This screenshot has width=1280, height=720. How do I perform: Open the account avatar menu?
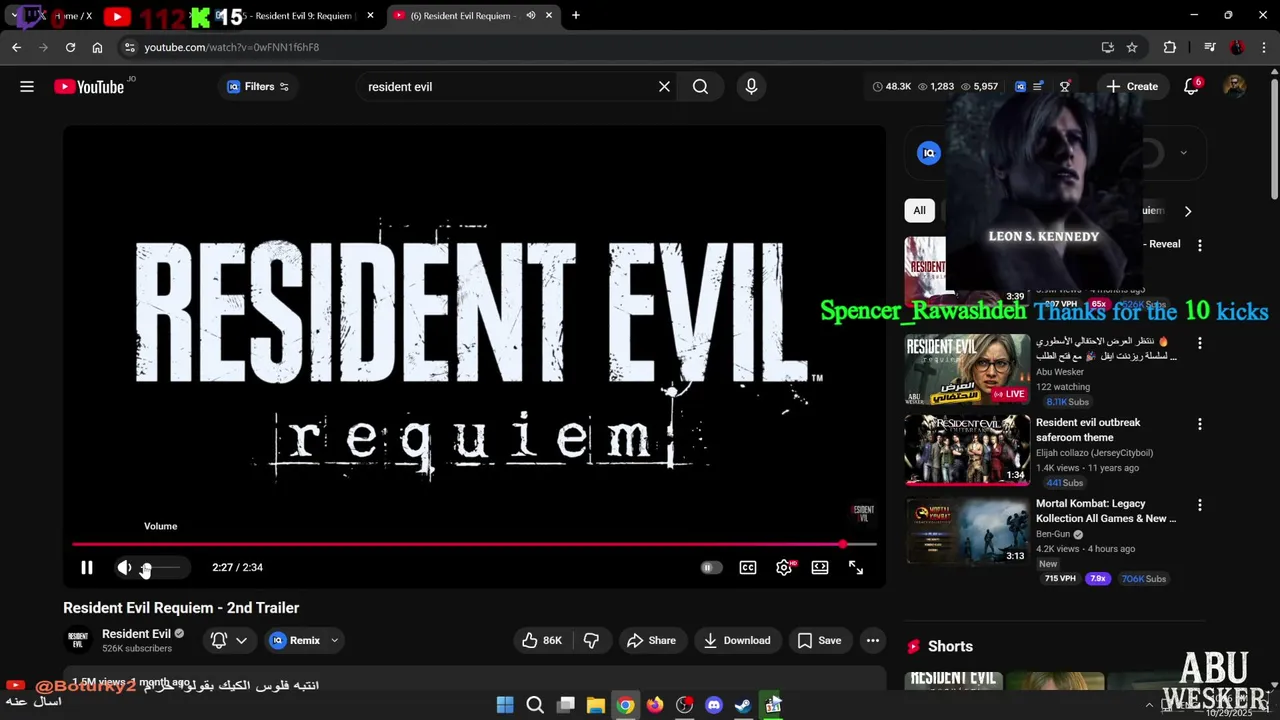point(1235,87)
